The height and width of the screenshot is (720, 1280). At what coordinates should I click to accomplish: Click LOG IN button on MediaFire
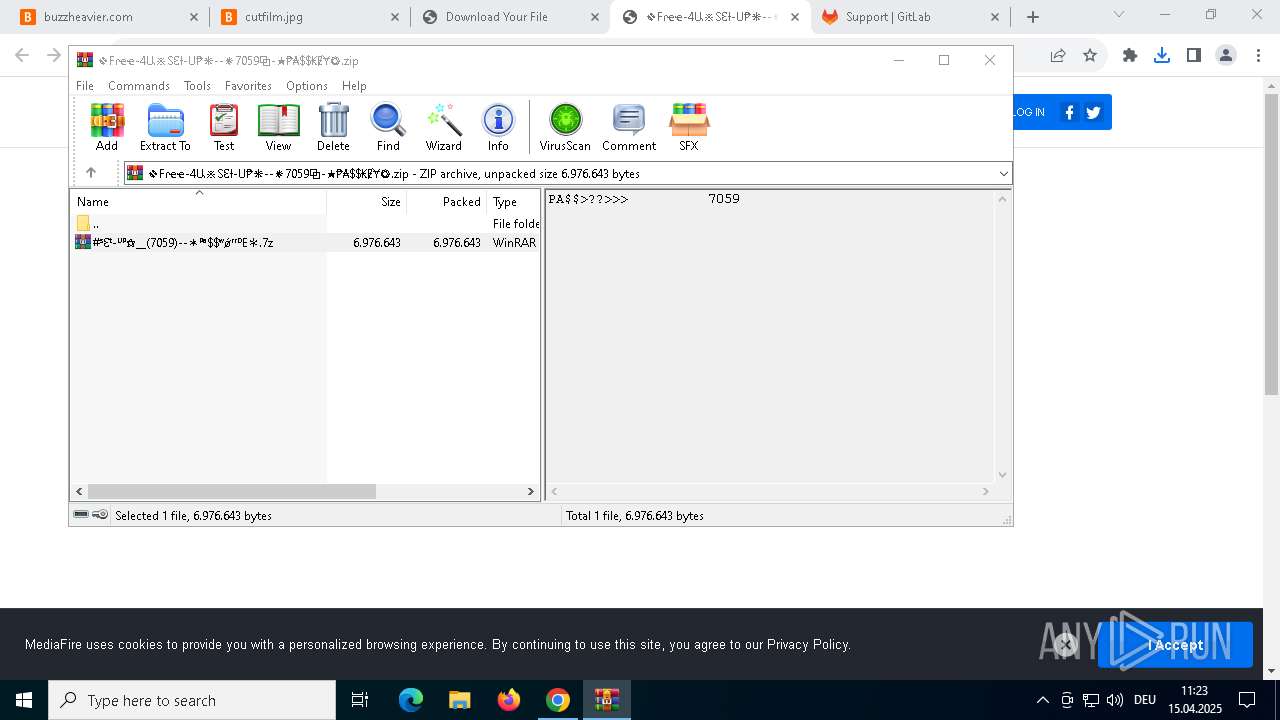[1029, 112]
